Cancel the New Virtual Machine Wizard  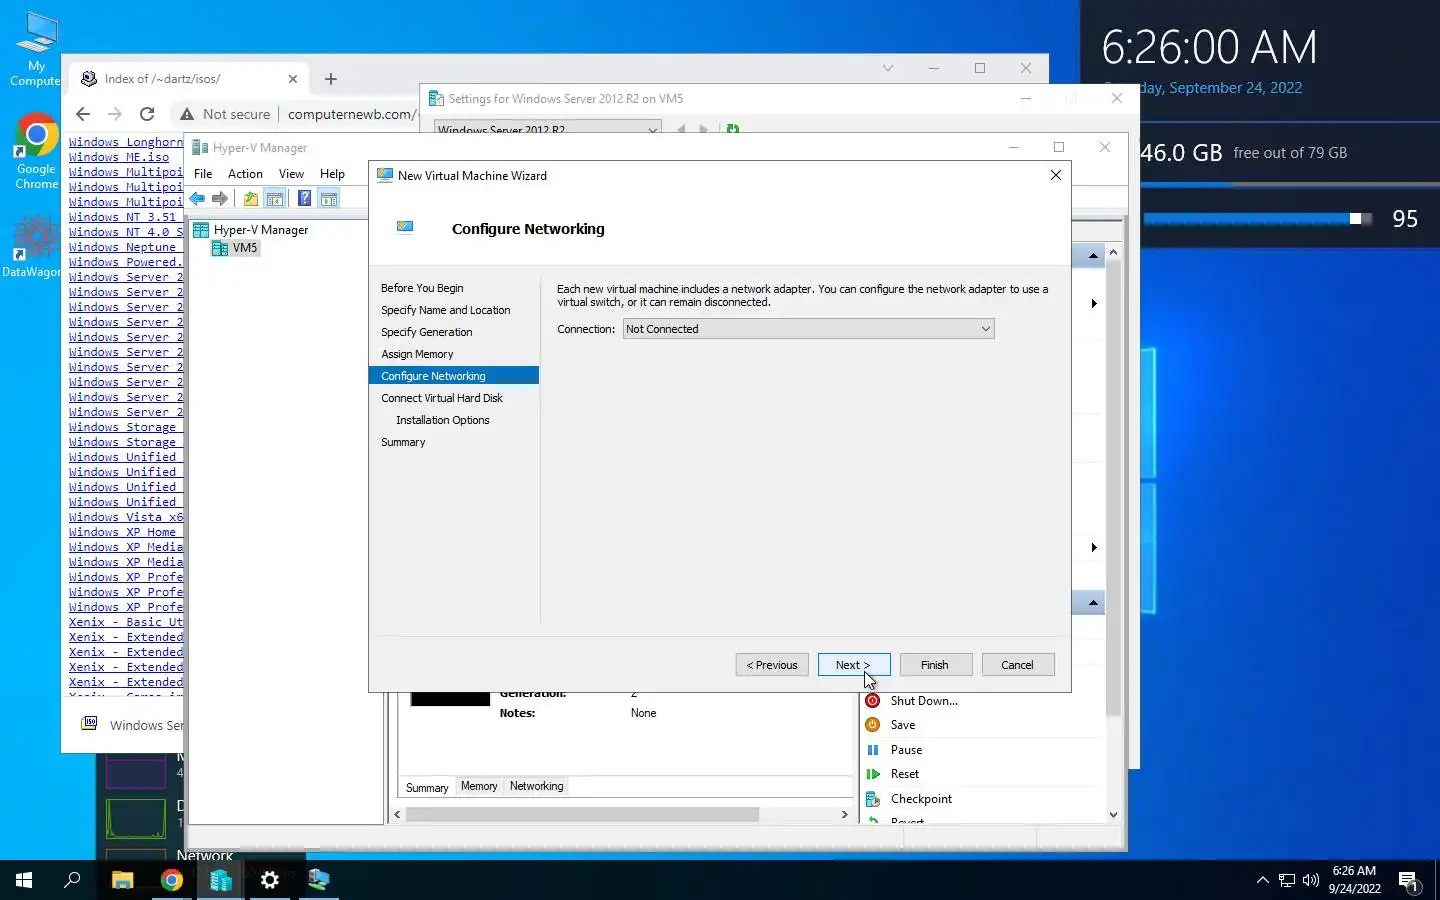tap(1018, 665)
